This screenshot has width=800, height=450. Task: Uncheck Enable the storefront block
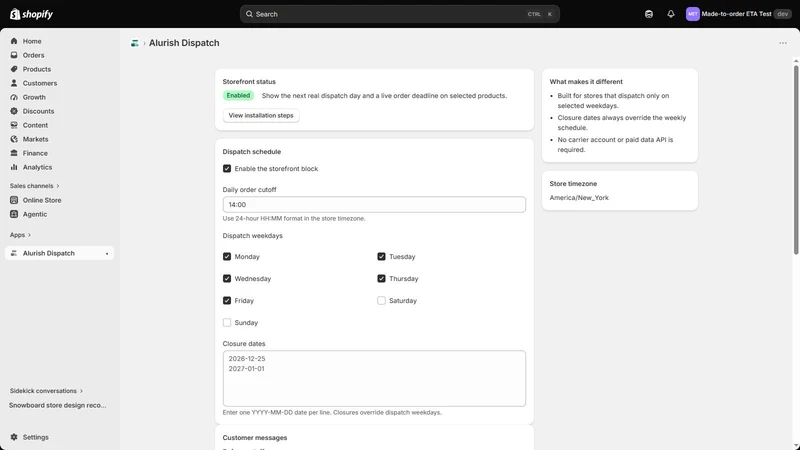(x=227, y=168)
